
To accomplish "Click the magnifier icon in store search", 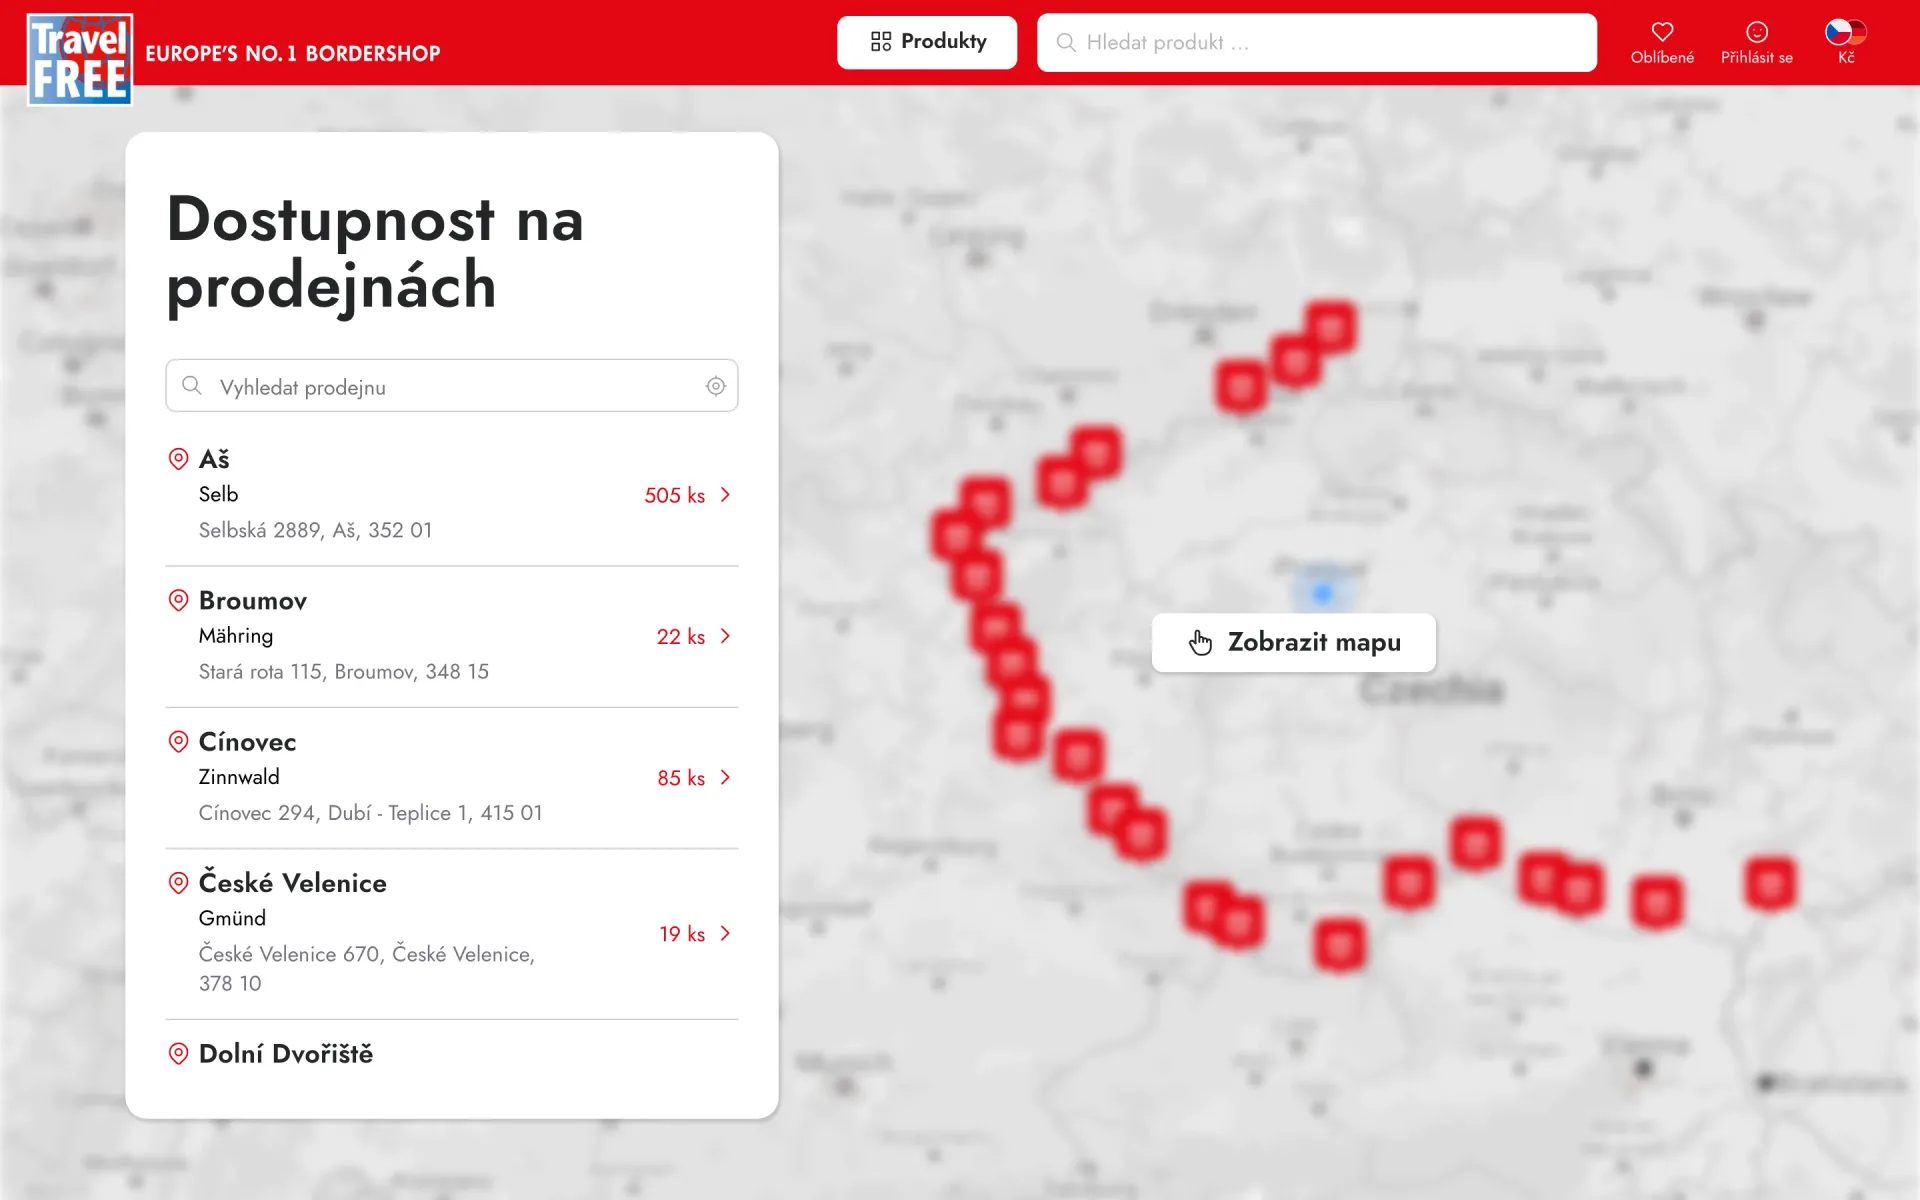I will [x=192, y=386].
